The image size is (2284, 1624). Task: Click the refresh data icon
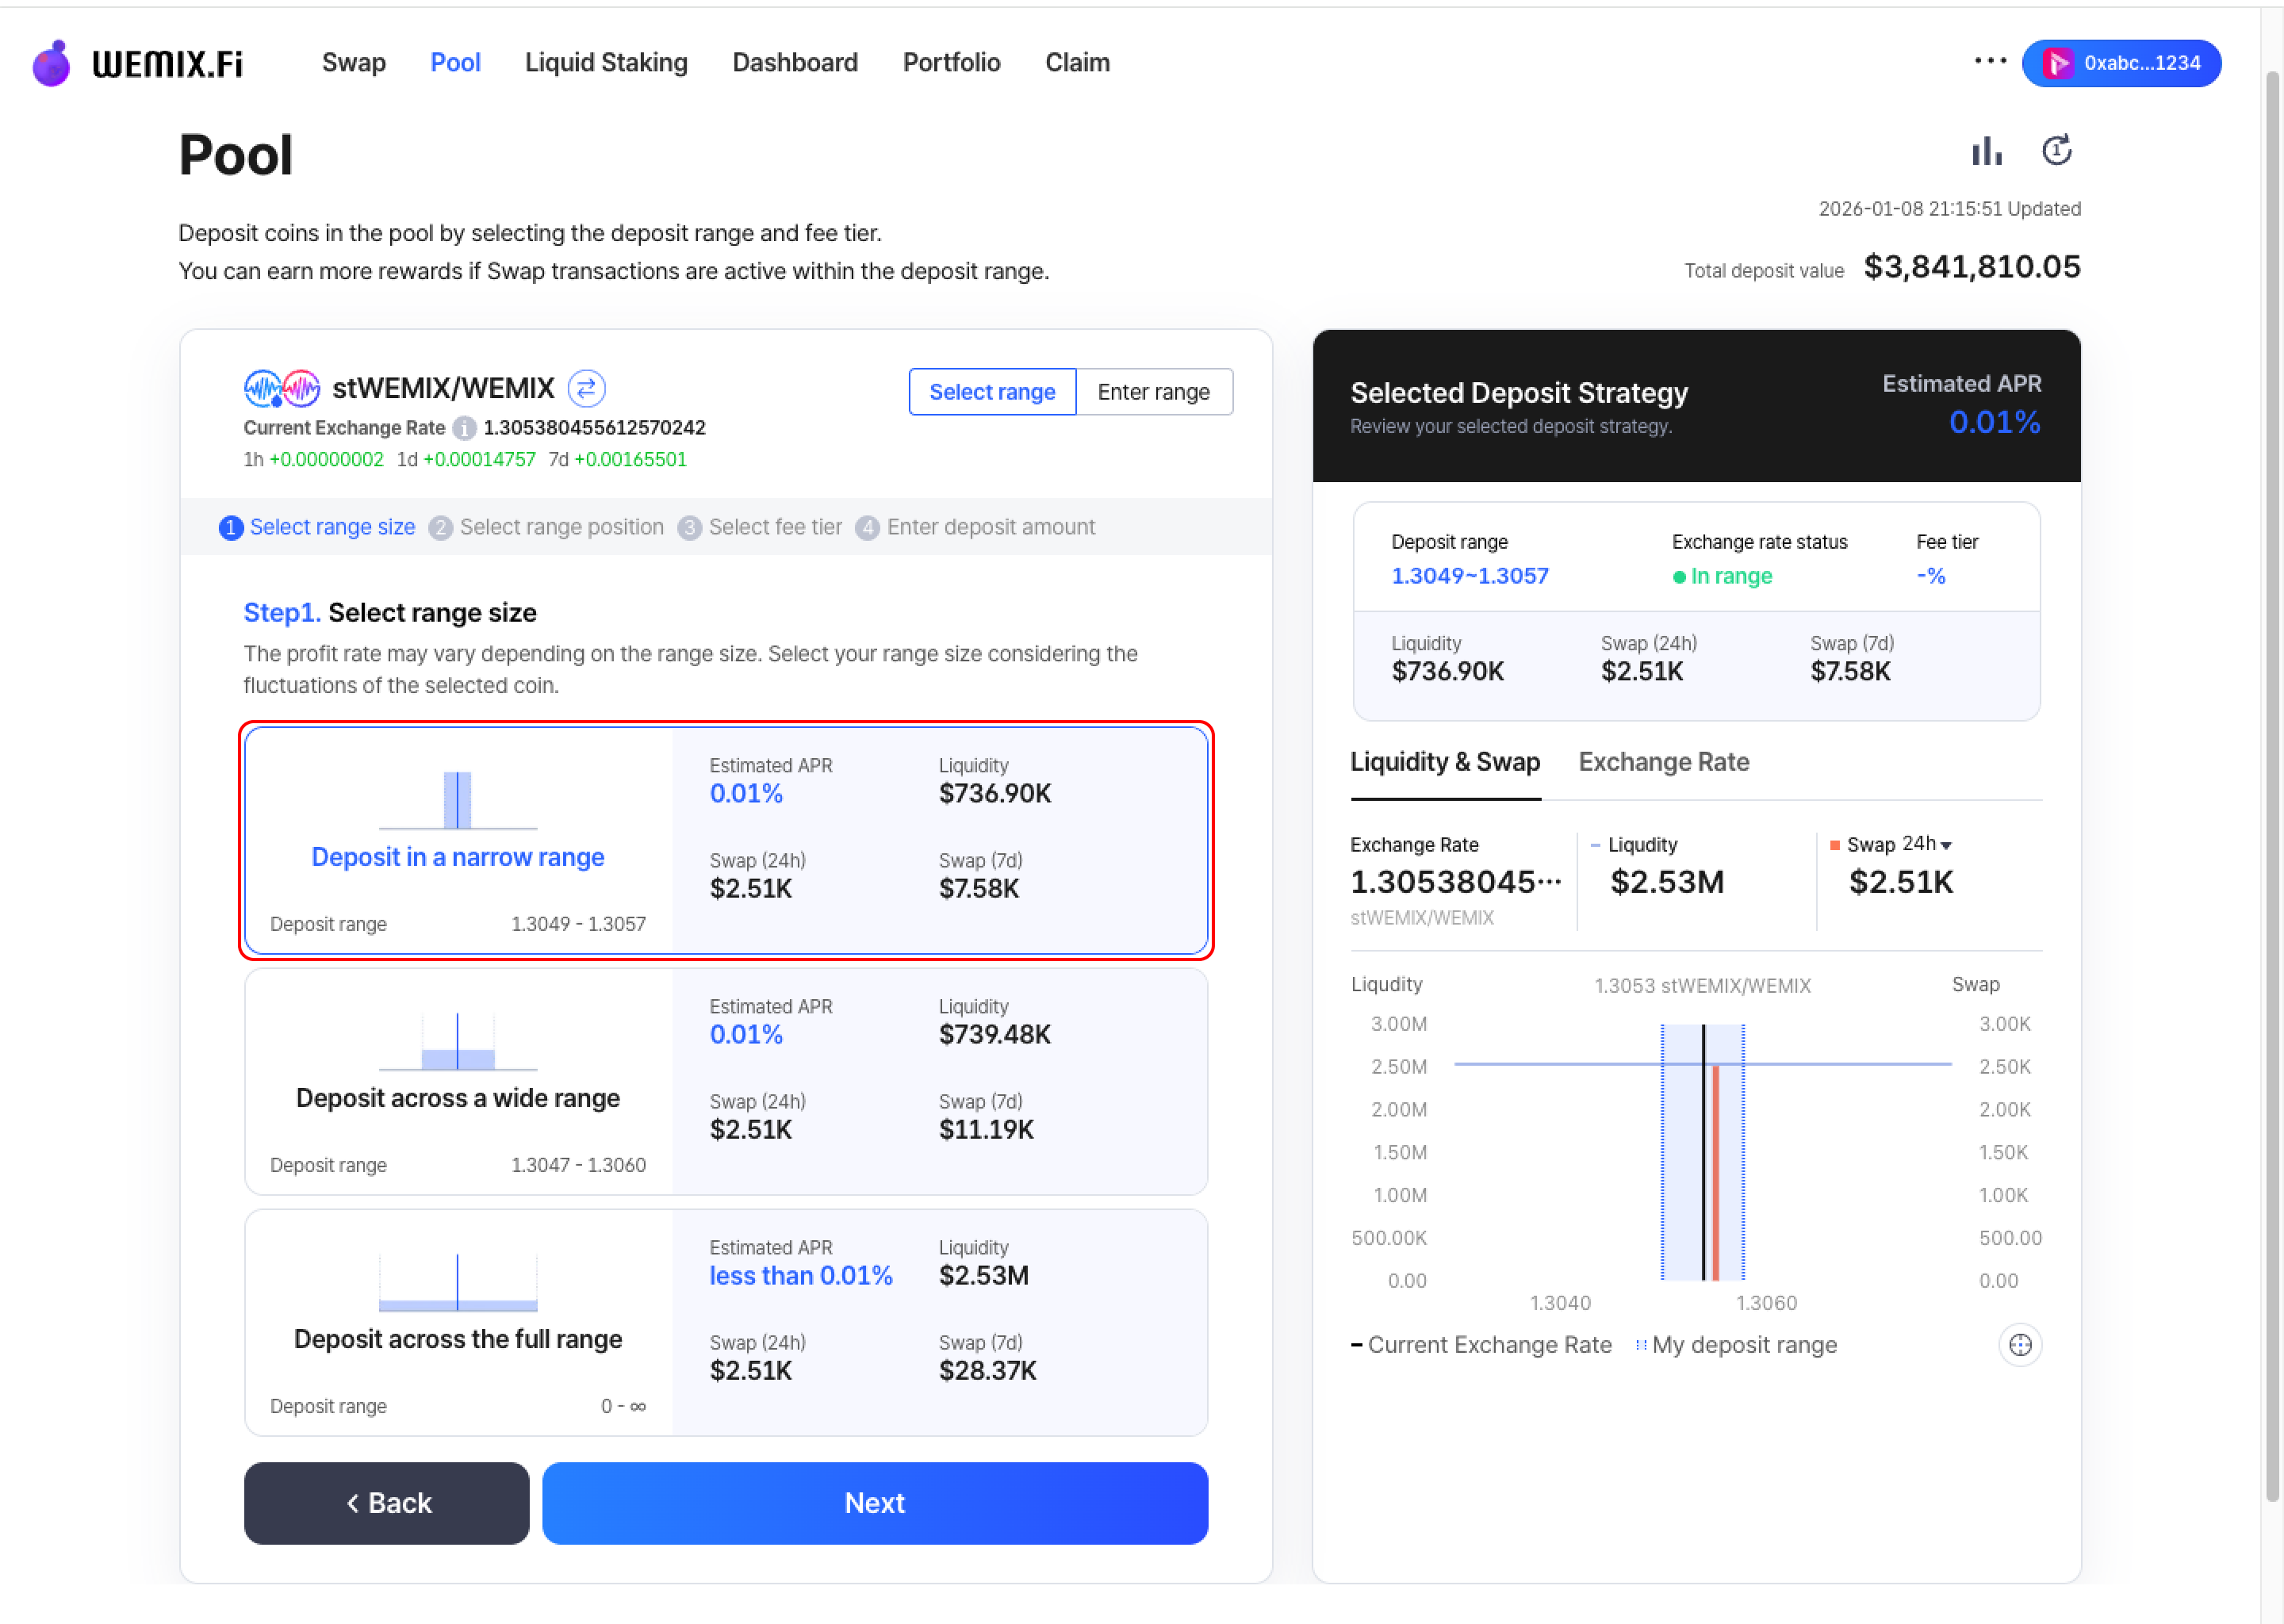coord(2056,151)
